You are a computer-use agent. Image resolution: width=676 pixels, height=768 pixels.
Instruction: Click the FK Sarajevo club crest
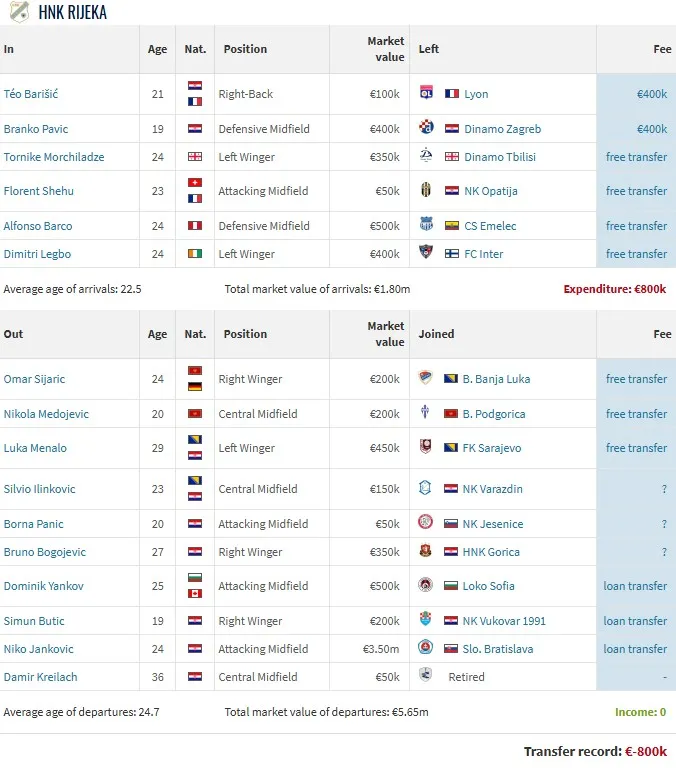tap(426, 448)
